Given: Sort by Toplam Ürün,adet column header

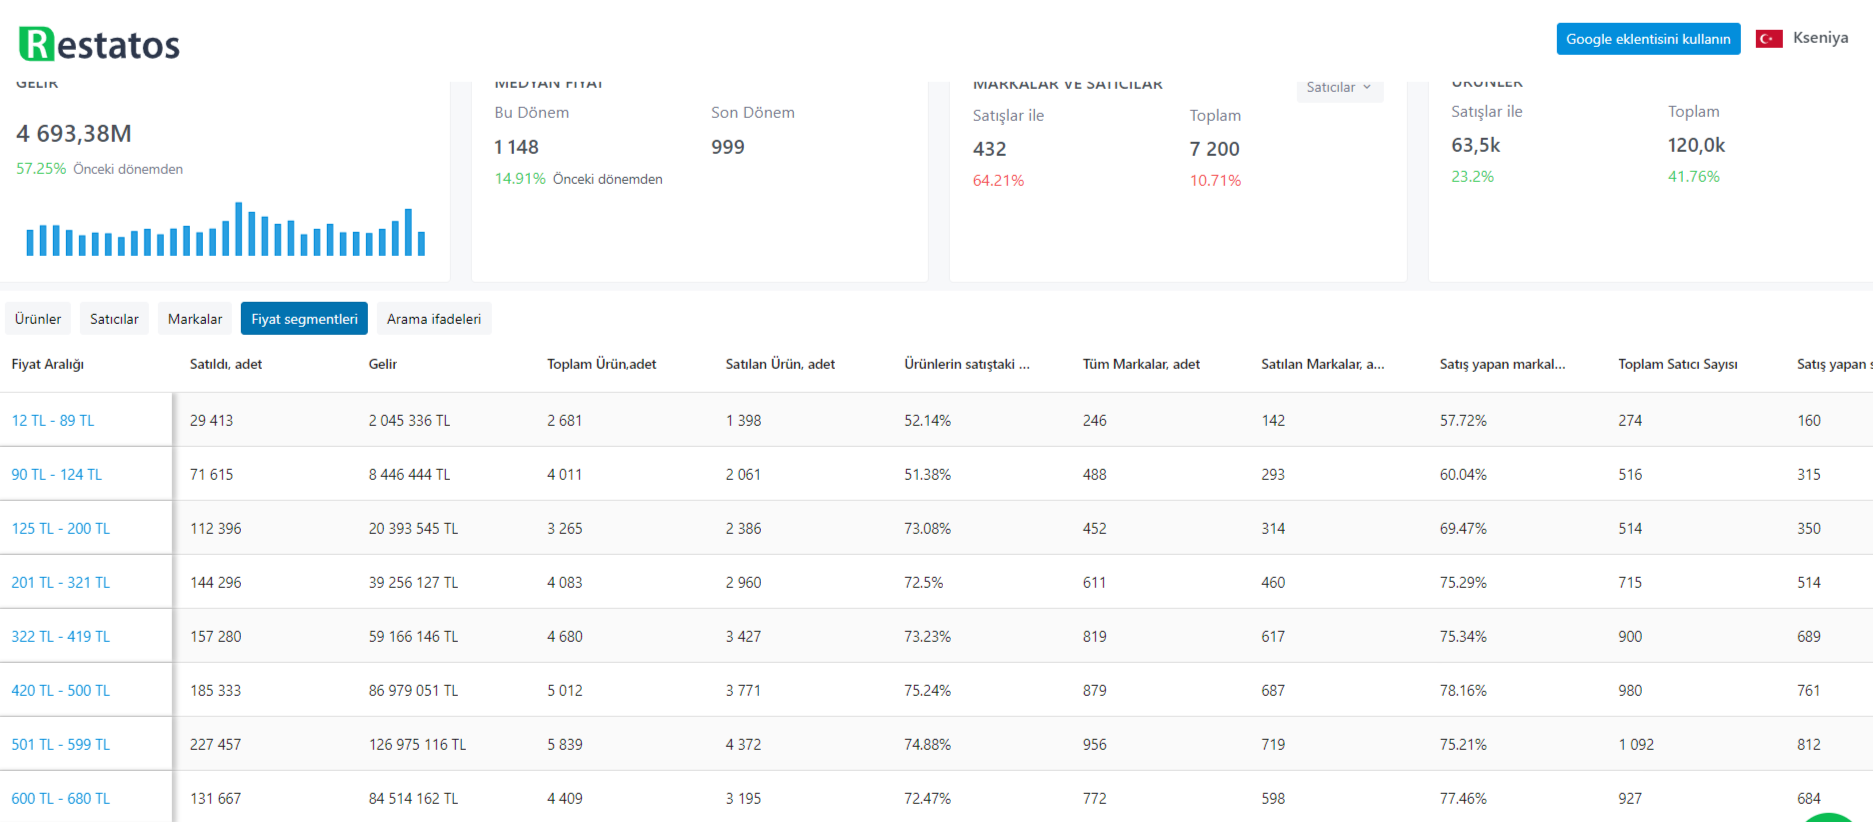Looking at the screenshot, I should pyautogui.click(x=602, y=364).
